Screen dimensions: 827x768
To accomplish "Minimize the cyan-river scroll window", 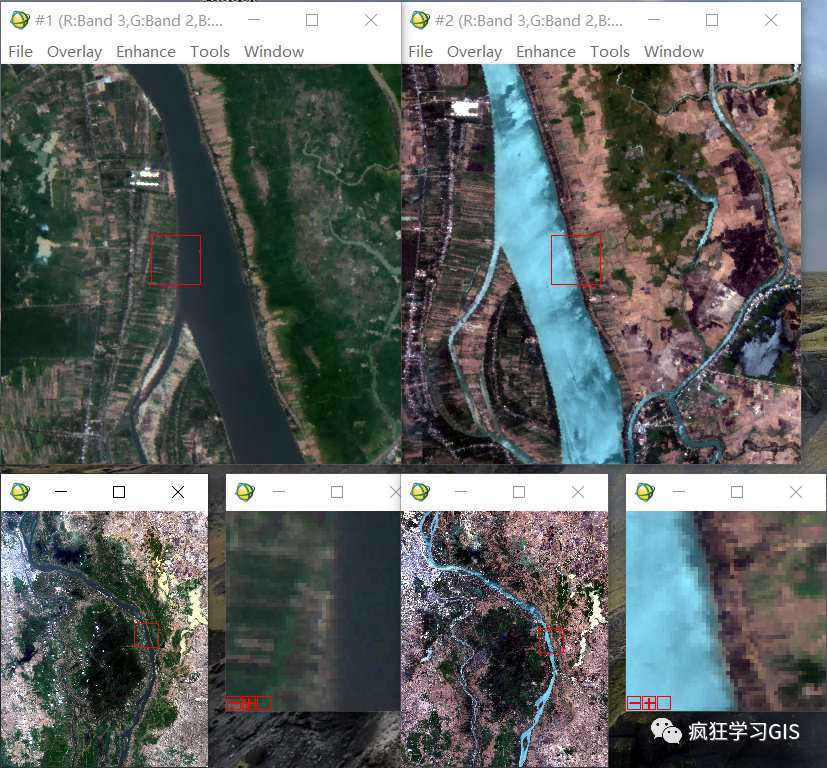I will click(461, 492).
